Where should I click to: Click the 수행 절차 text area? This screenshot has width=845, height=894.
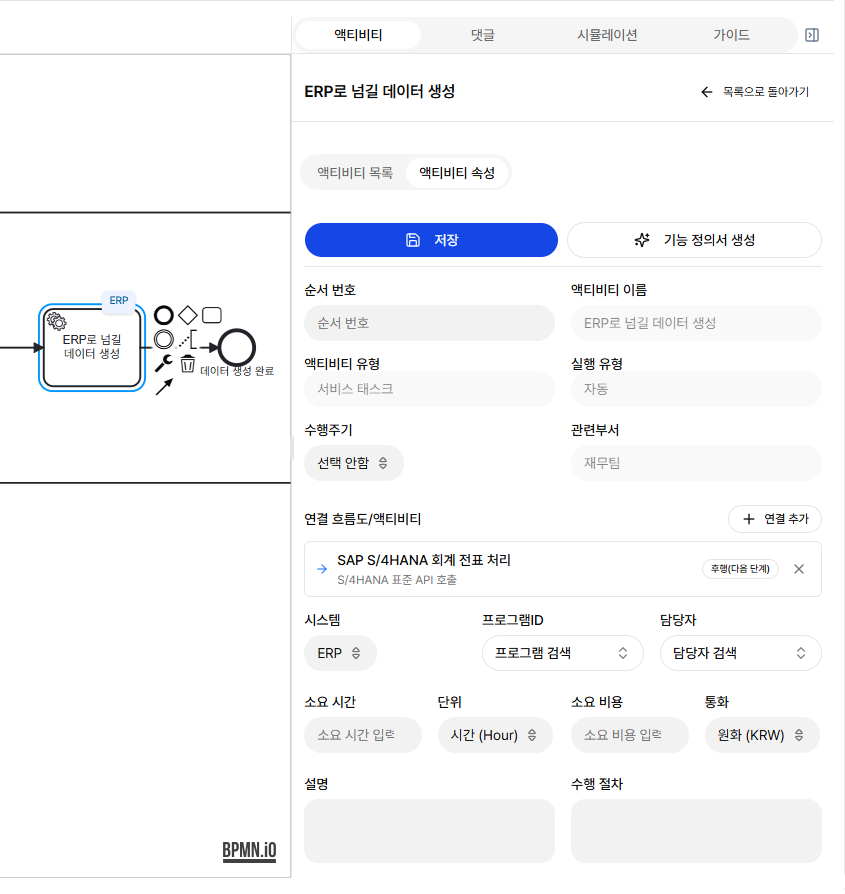tap(696, 831)
